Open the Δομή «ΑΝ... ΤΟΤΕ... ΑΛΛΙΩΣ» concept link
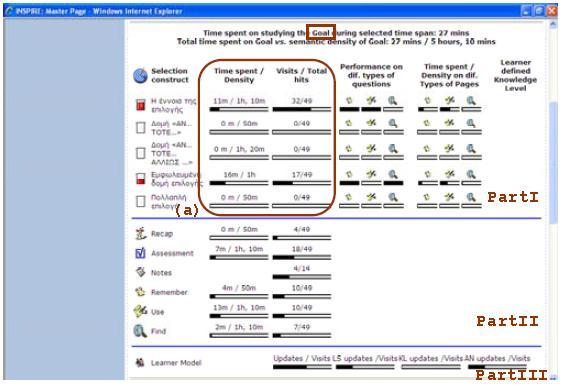562x386 pixels. [172, 153]
